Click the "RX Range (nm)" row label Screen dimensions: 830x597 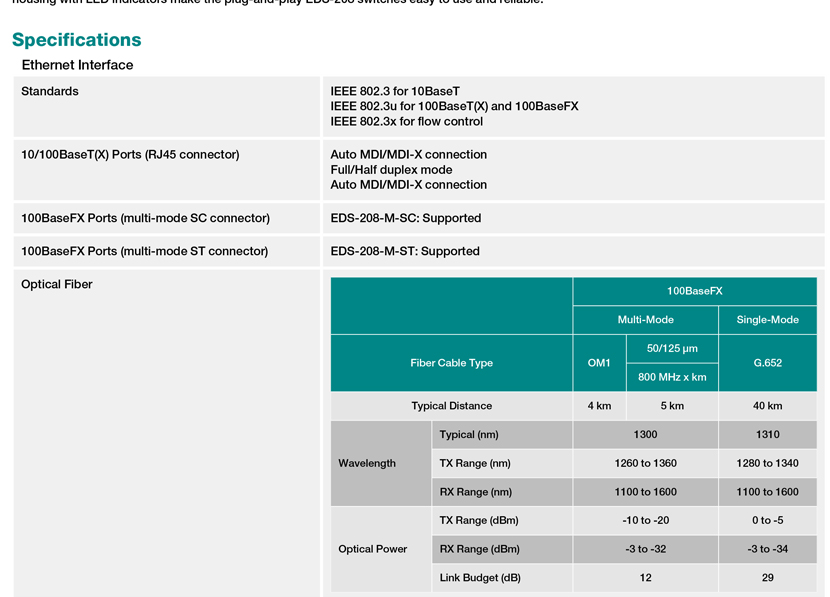pyautogui.click(x=475, y=492)
